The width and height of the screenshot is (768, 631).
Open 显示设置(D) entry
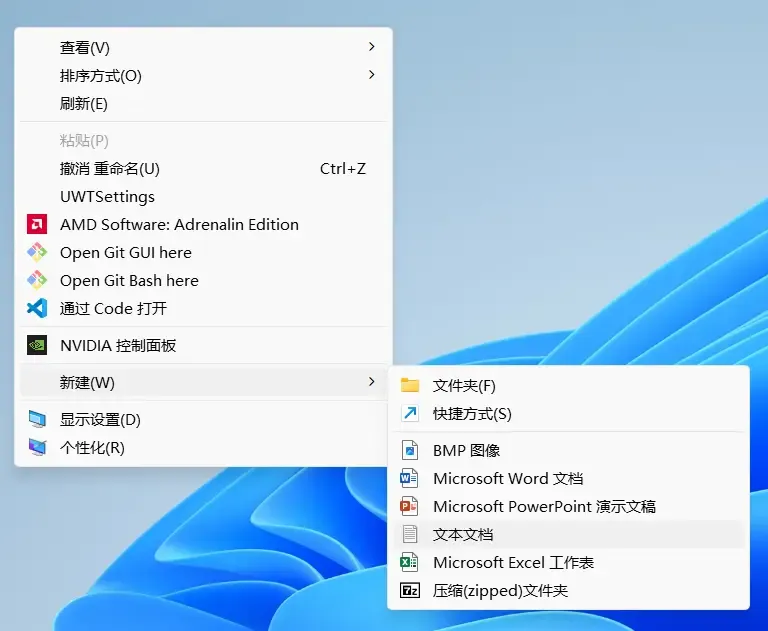click(x=203, y=419)
